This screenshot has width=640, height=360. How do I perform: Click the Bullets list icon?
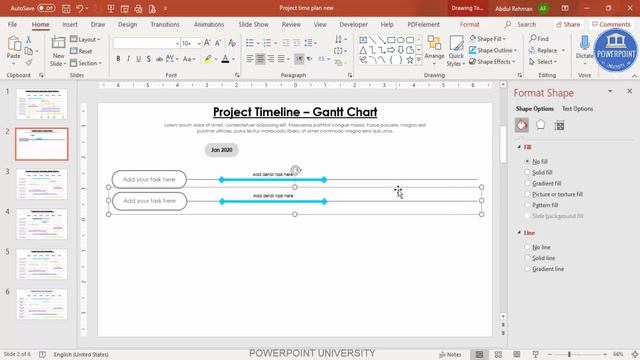point(250,43)
